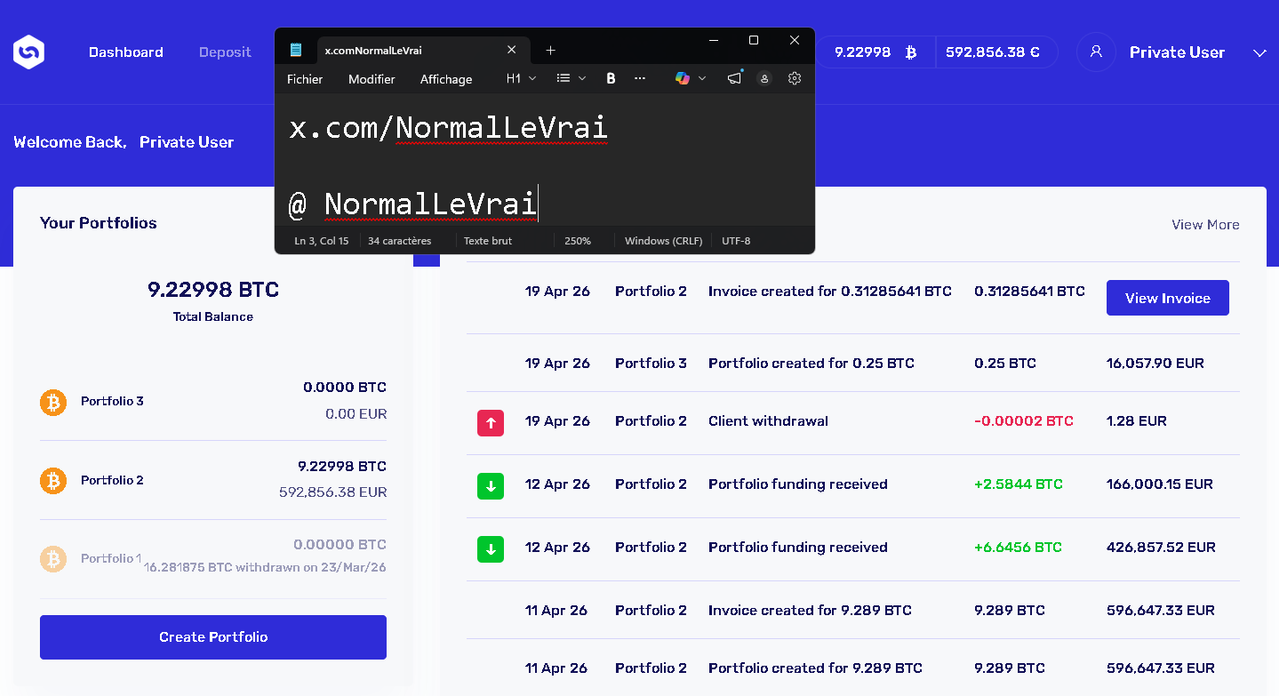Click the Create Portfolio button
Screen dimensions: 1279x696
(213, 637)
